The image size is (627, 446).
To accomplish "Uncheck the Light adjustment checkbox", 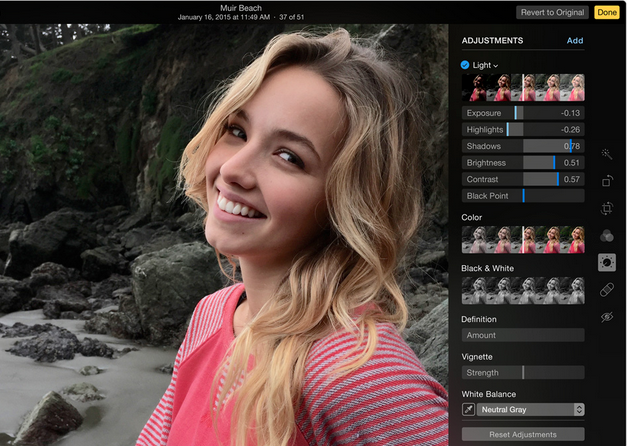I will click(x=465, y=65).
